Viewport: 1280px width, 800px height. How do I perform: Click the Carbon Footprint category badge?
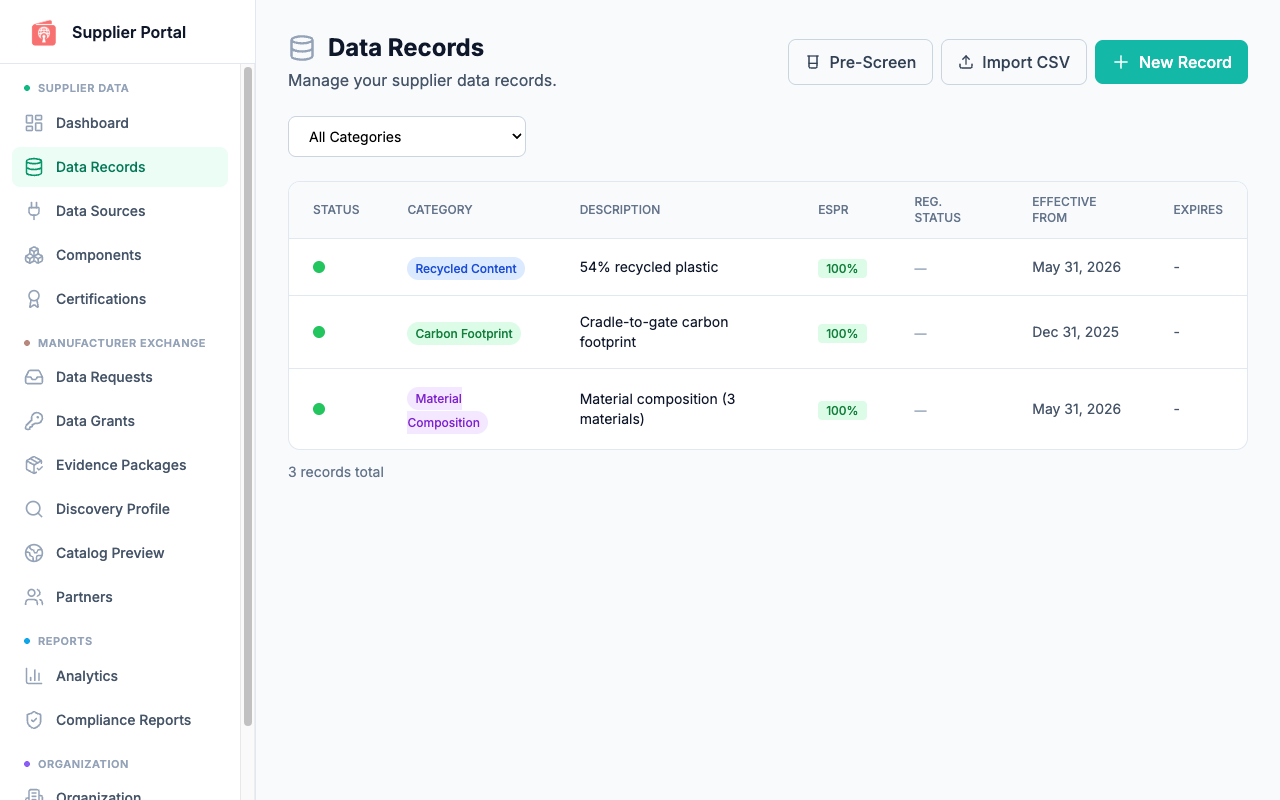pos(464,333)
